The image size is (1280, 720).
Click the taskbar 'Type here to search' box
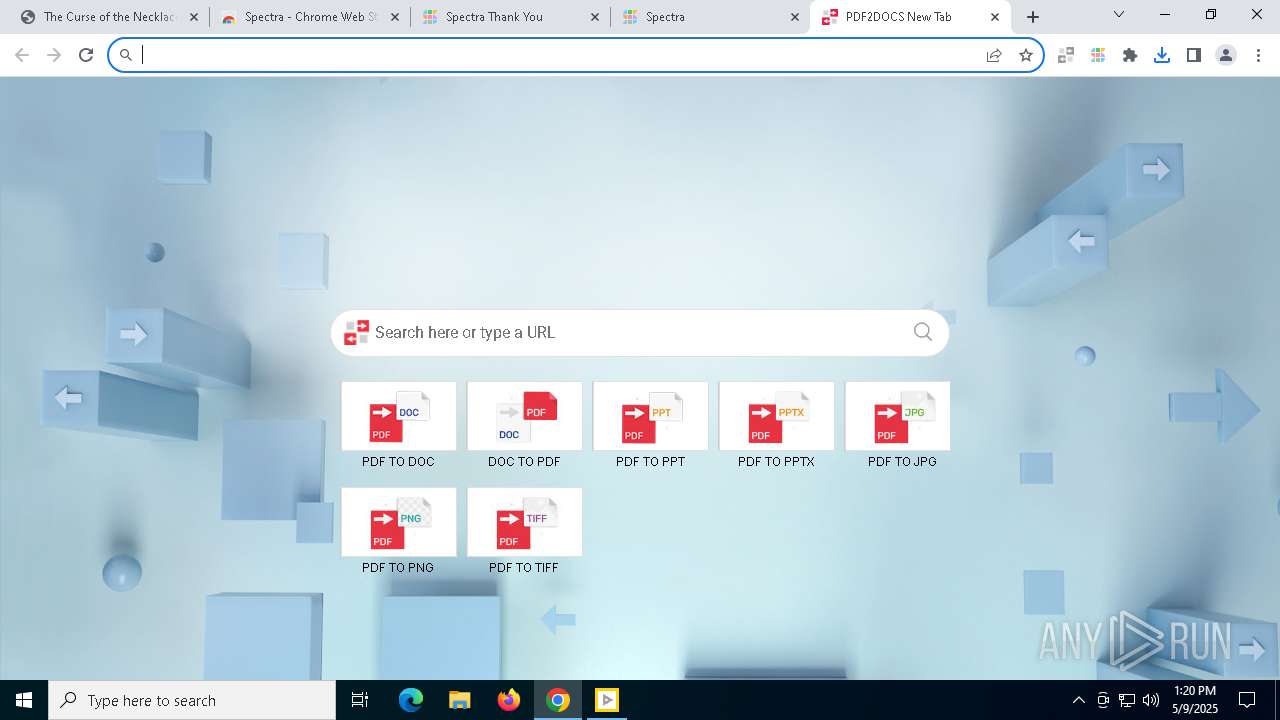point(192,700)
